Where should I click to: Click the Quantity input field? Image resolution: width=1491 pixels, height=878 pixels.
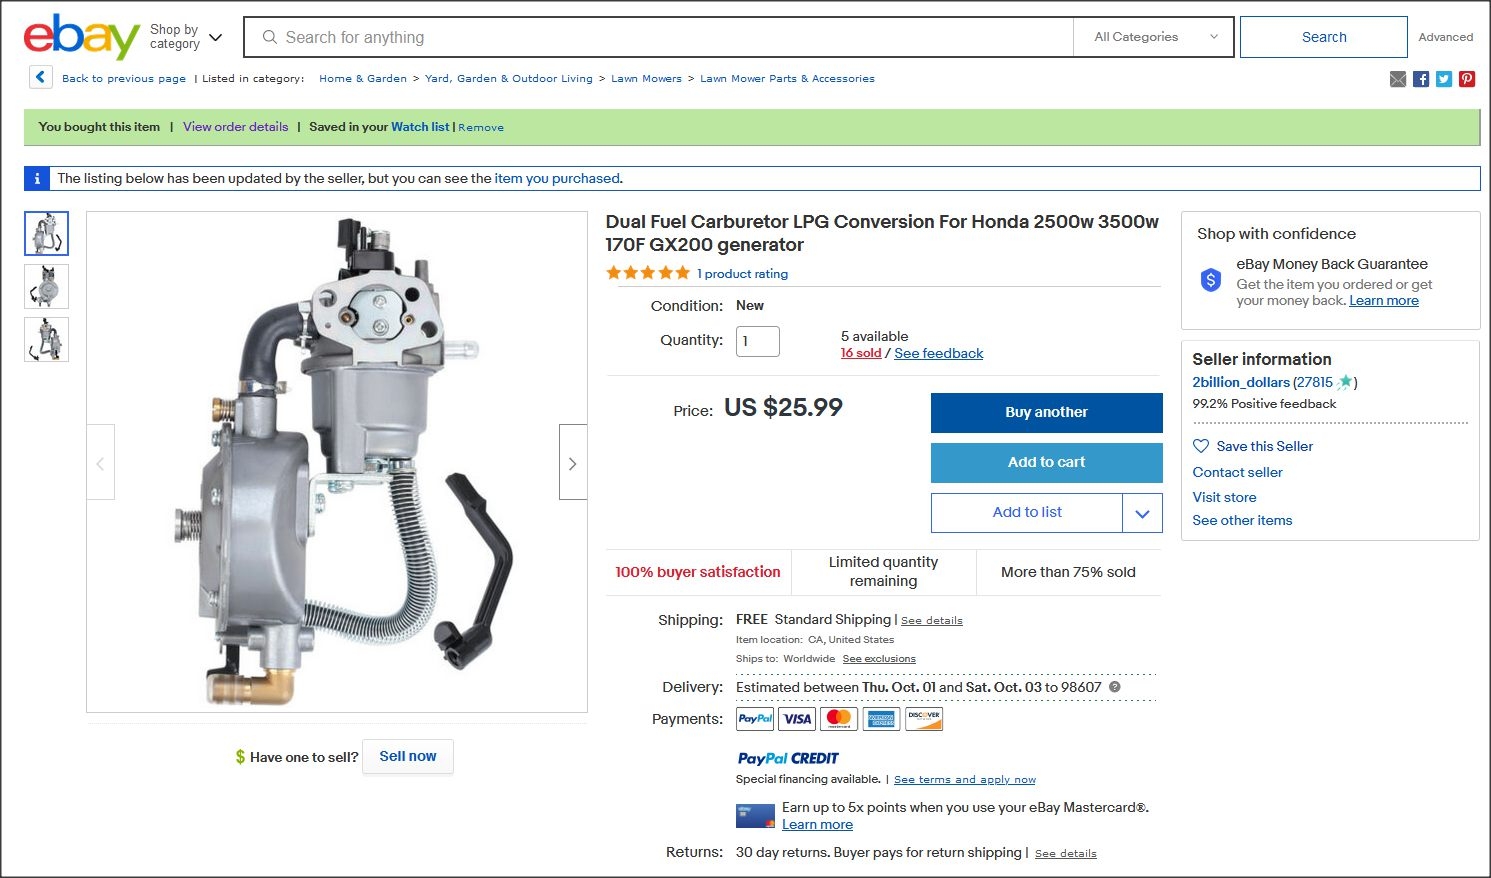coord(757,341)
